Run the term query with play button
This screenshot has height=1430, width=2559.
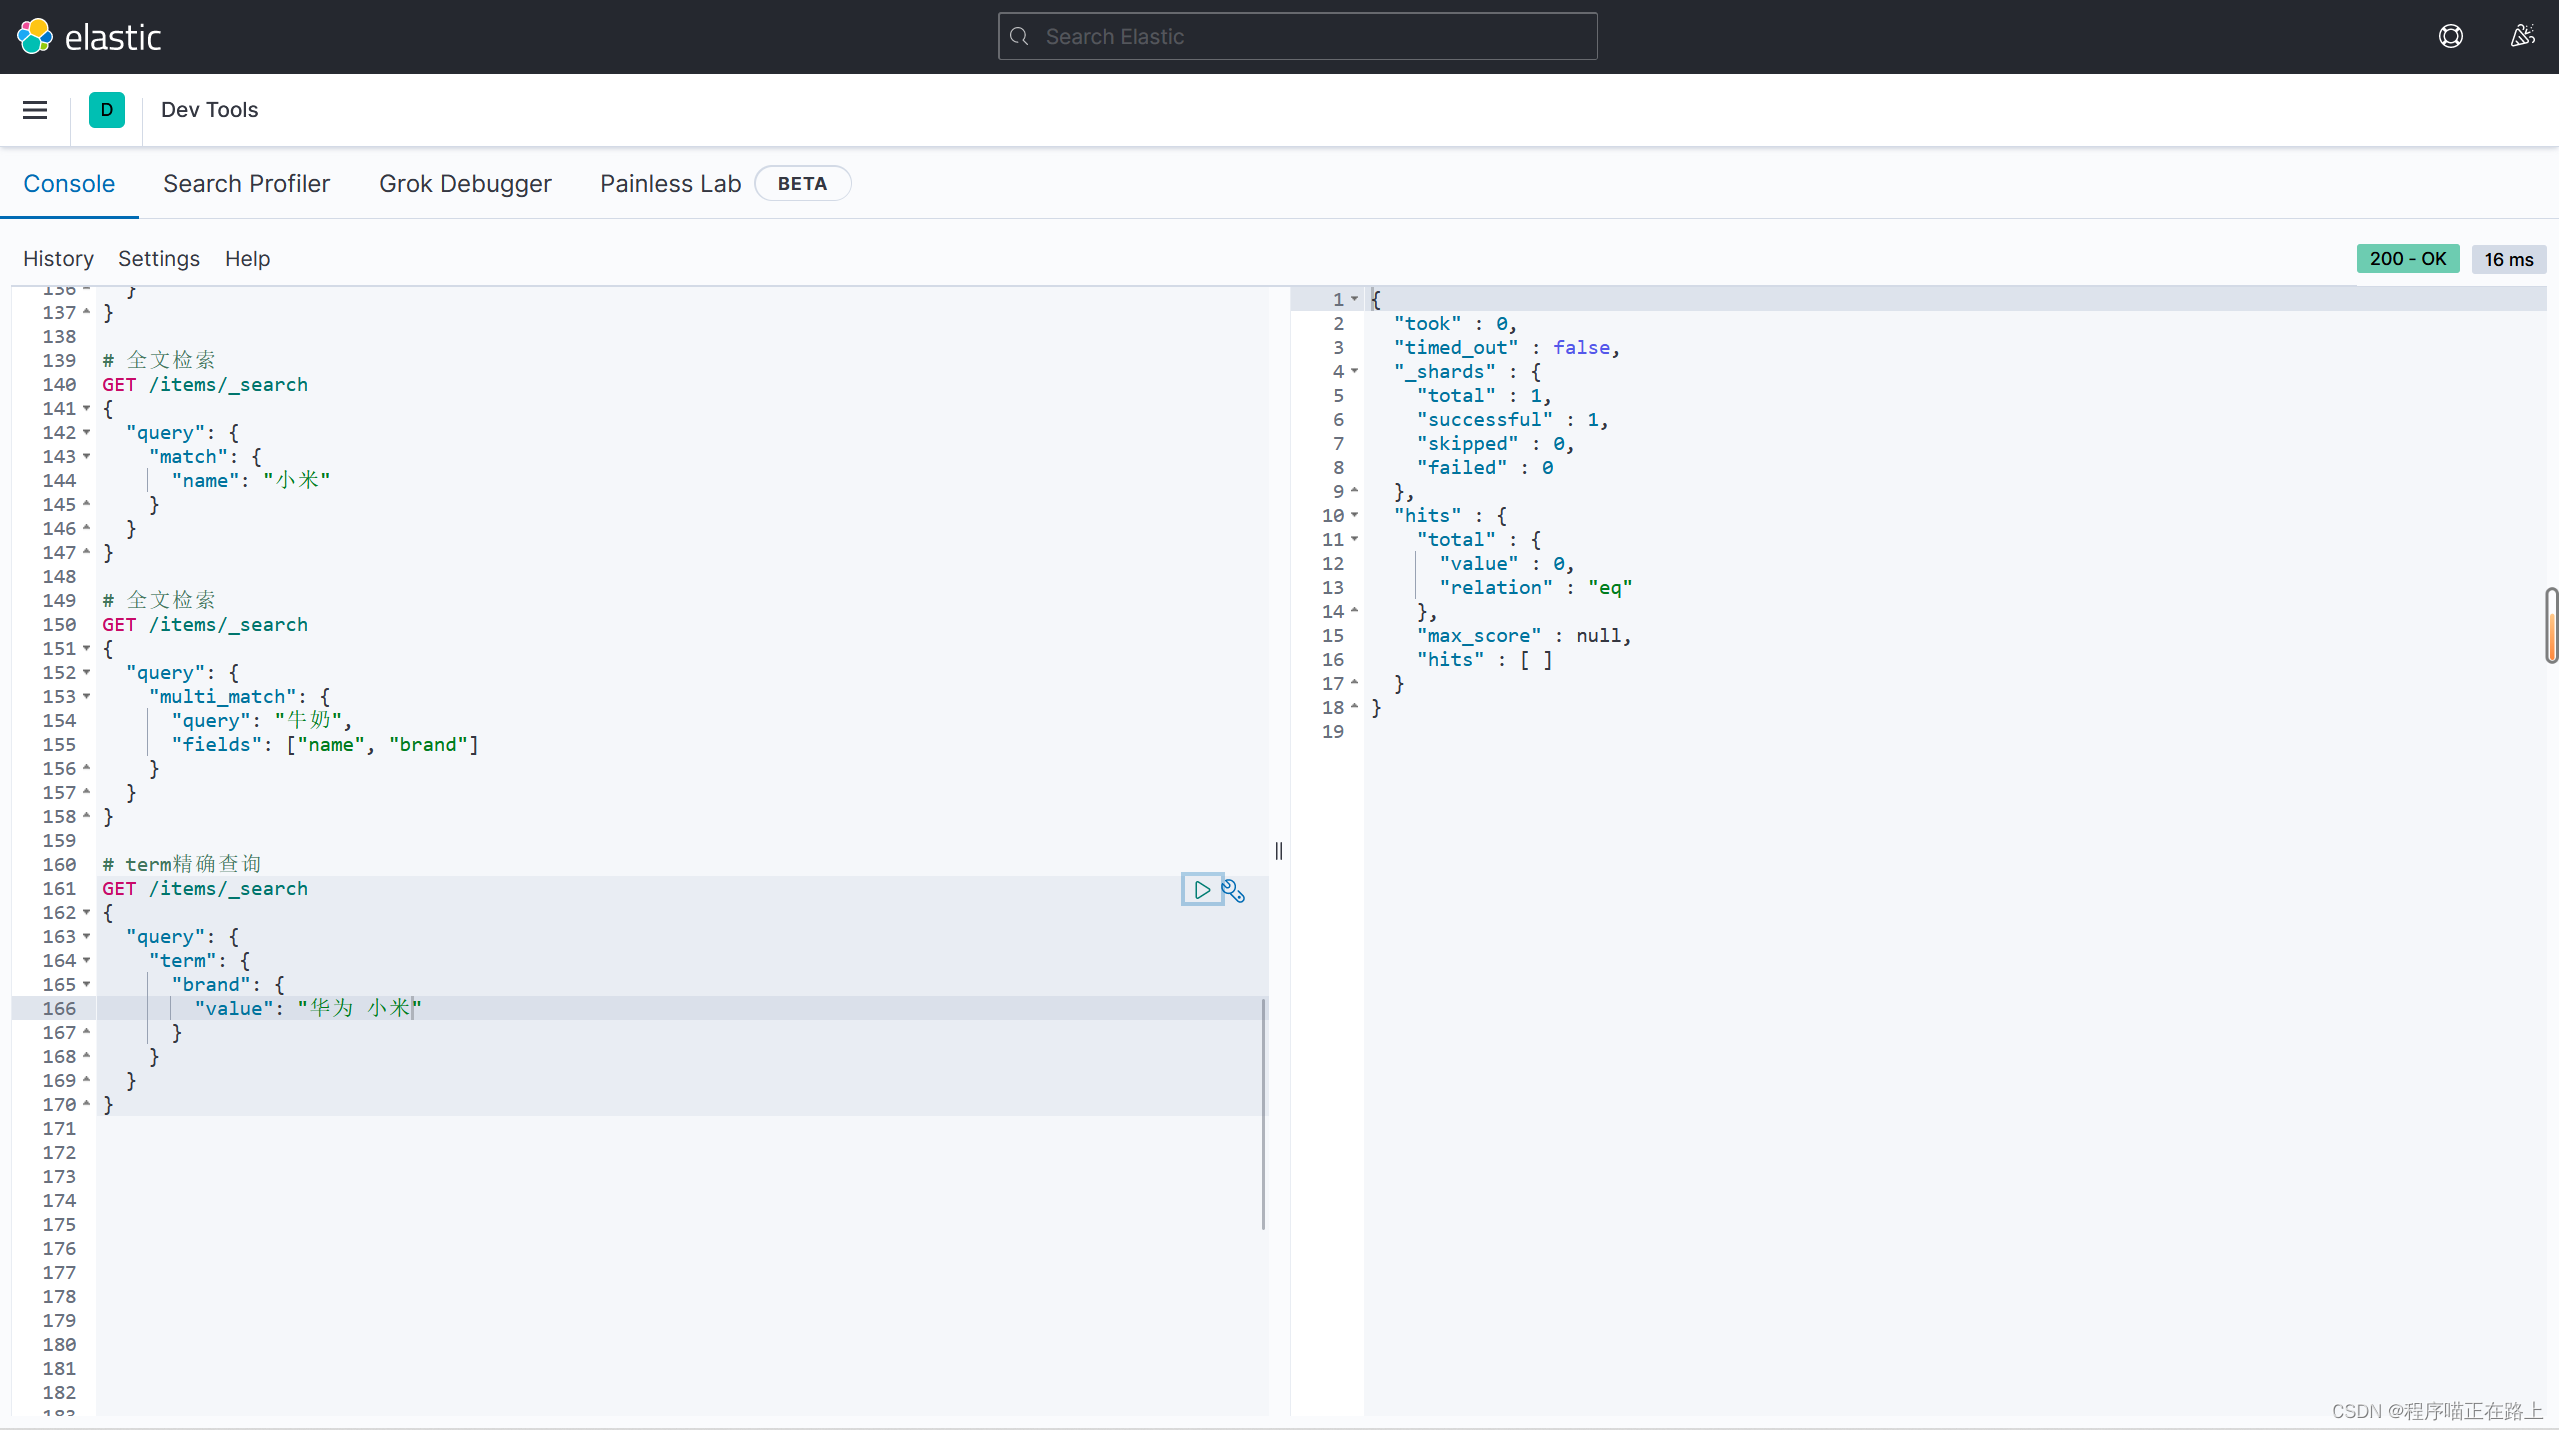pos(1201,889)
